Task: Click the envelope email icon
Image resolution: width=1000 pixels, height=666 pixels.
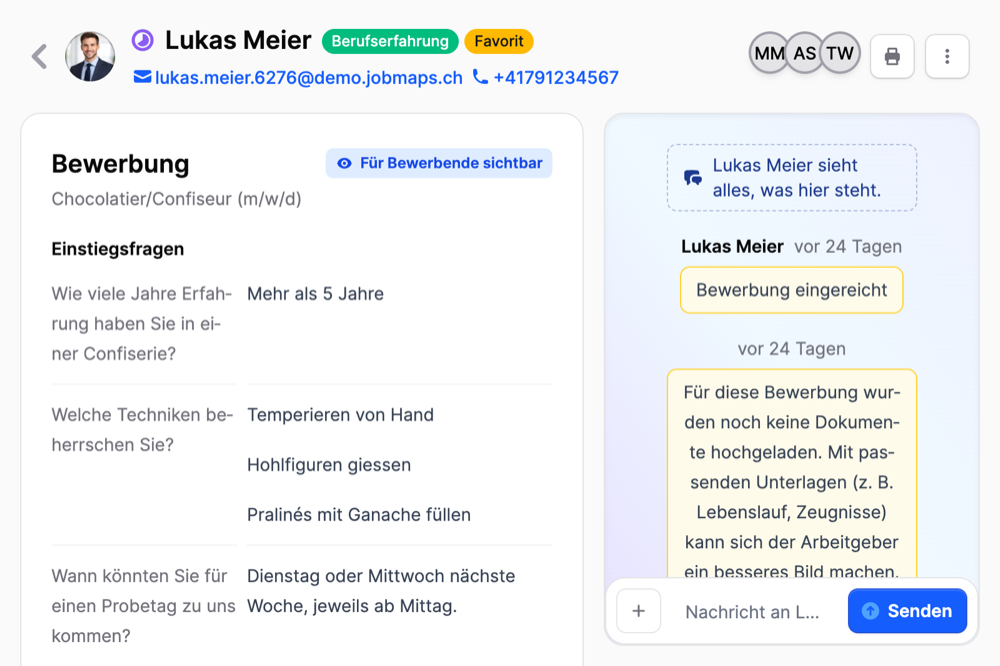Action: pos(142,77)
